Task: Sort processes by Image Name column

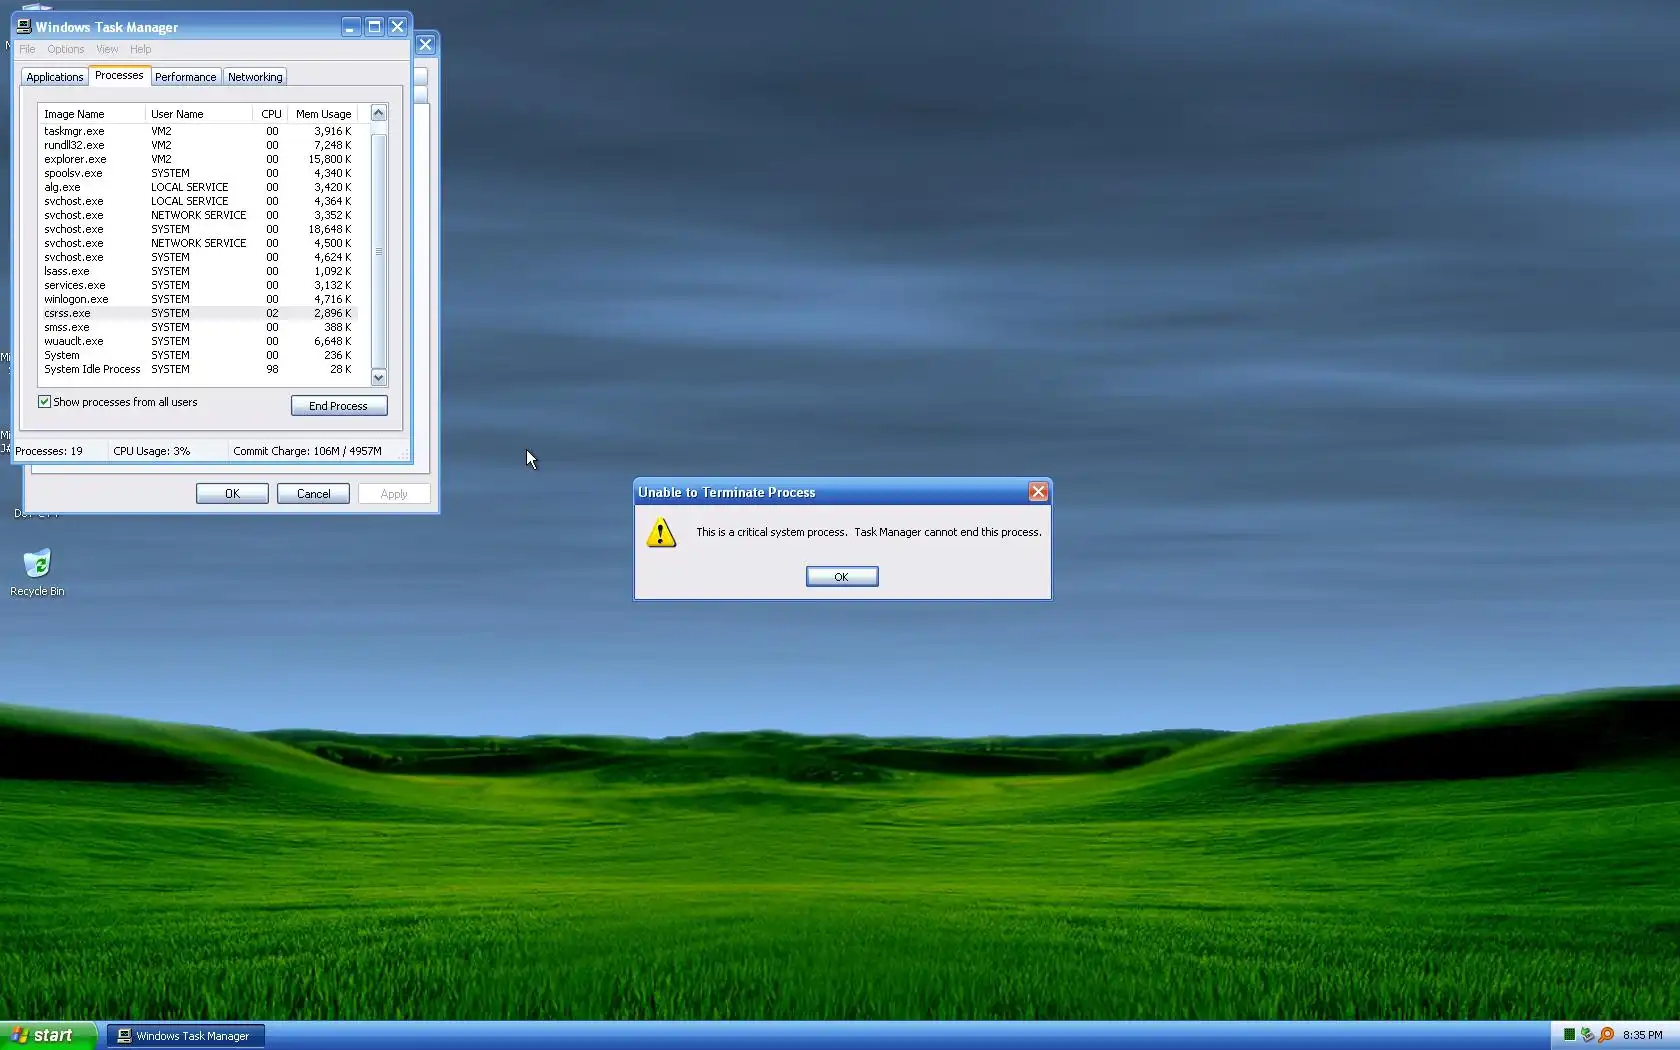Action: coord(92,114)
